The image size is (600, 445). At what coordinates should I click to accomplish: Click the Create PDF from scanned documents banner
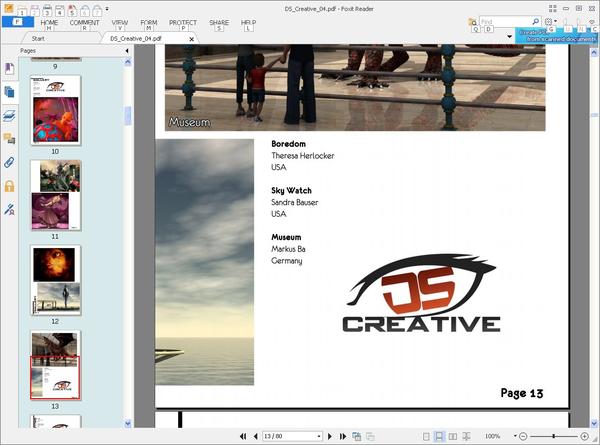[x=557, y=36]
